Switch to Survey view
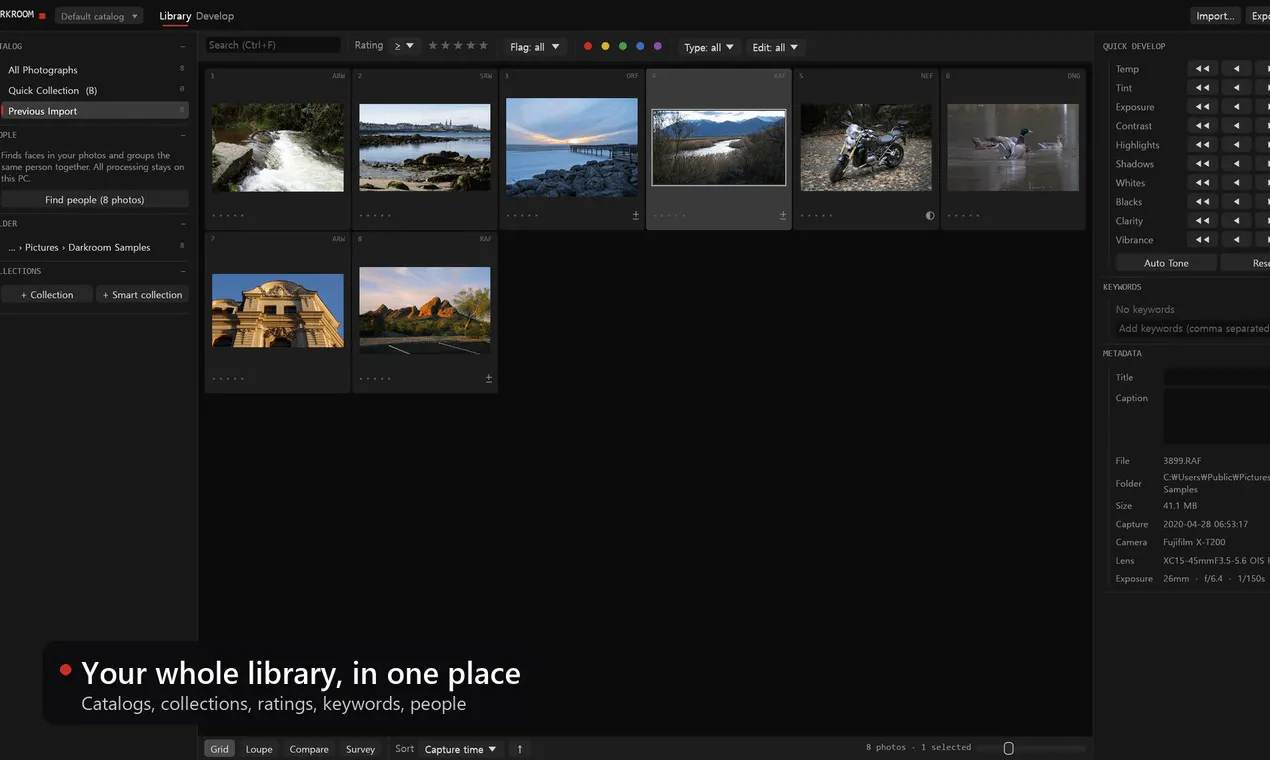 tap(361, 749)
